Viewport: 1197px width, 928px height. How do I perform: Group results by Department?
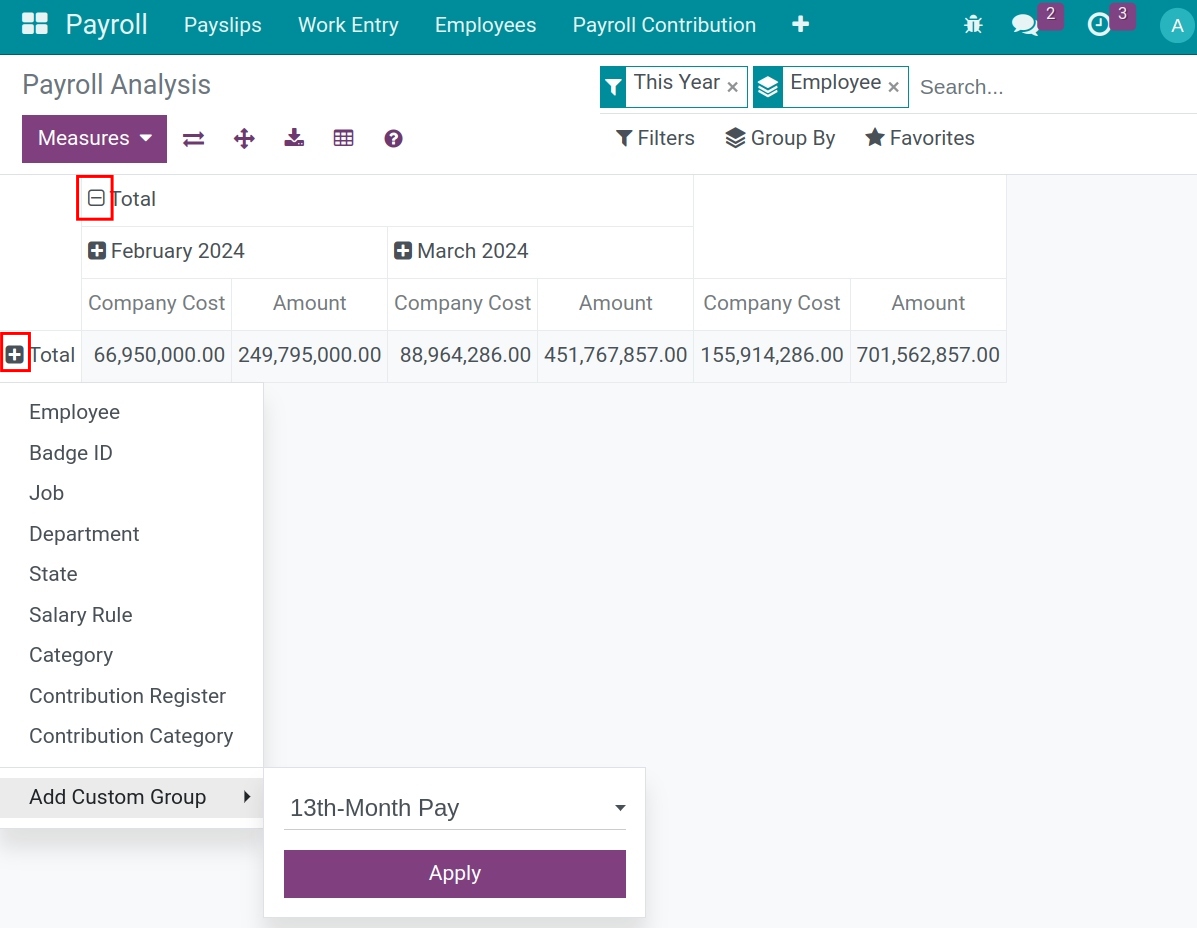pos(84,533)
